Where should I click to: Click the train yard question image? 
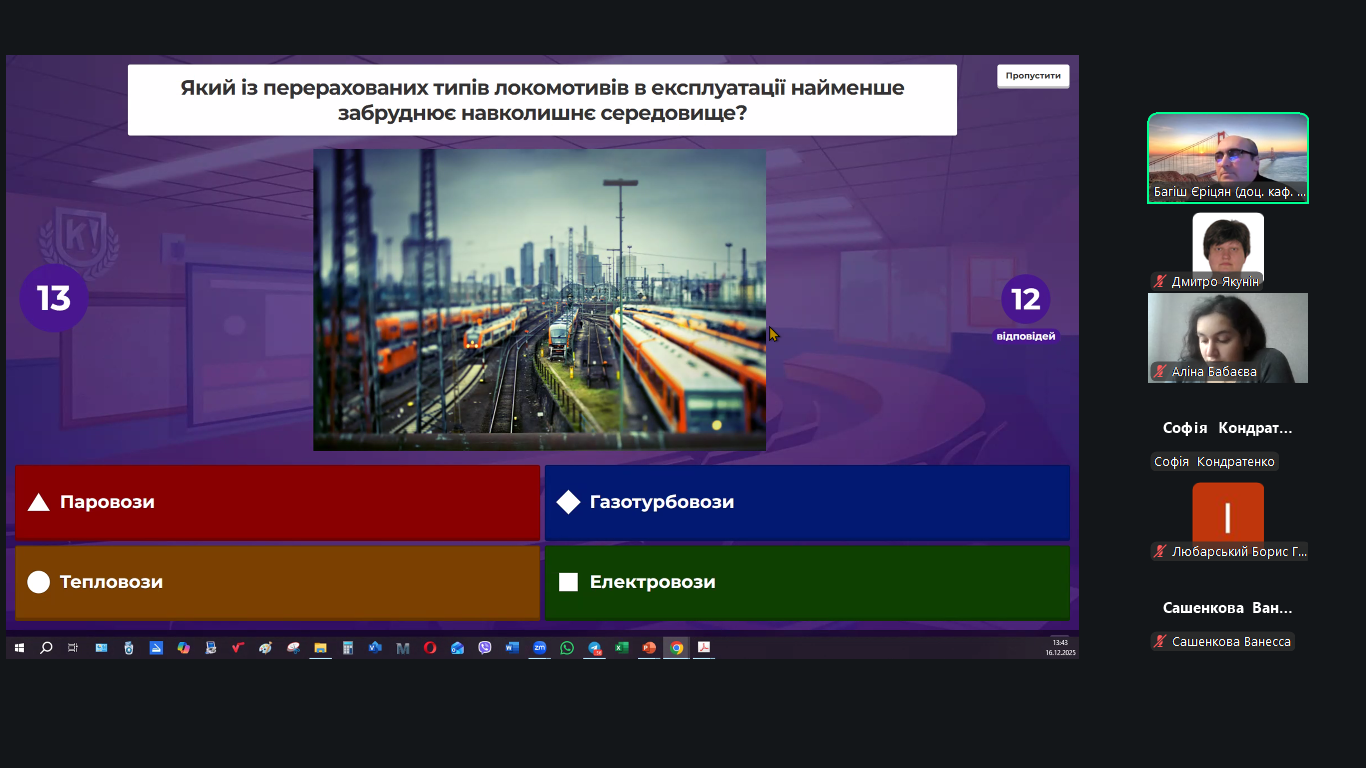point(540,300)
